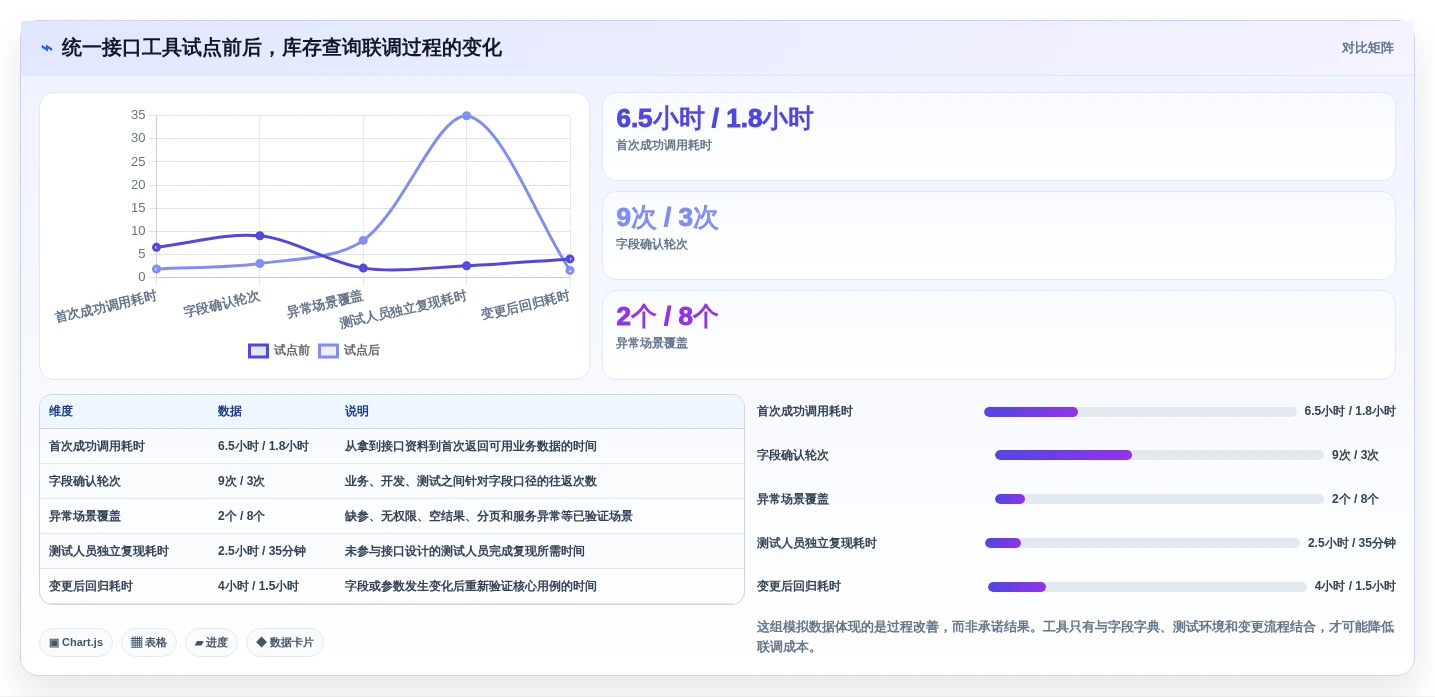Image resolution: width=1435 pixels, height=697 pixels.
Task: Click table value 4小时 / 1.5小时
Action: click(258, 587)
